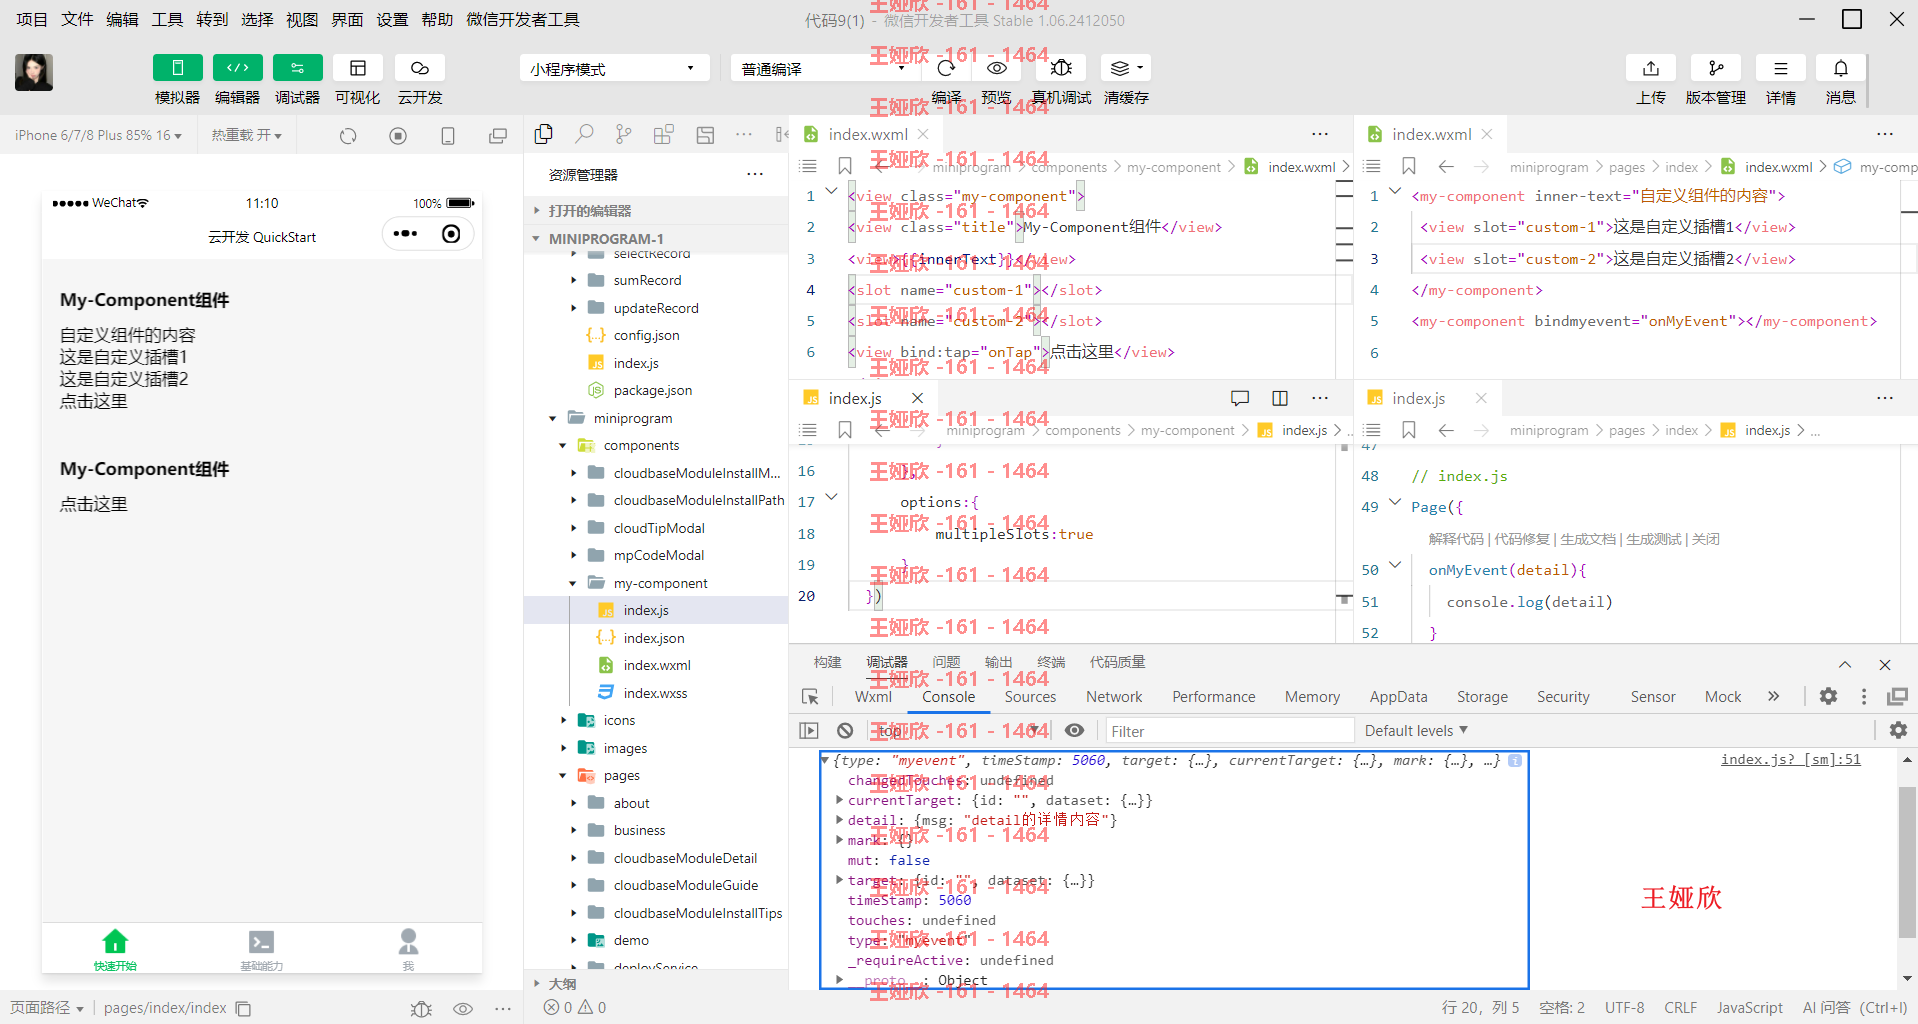Click the inspect element selector icon
Viewport: 1918px width, 1024px height.
[810, 696]
